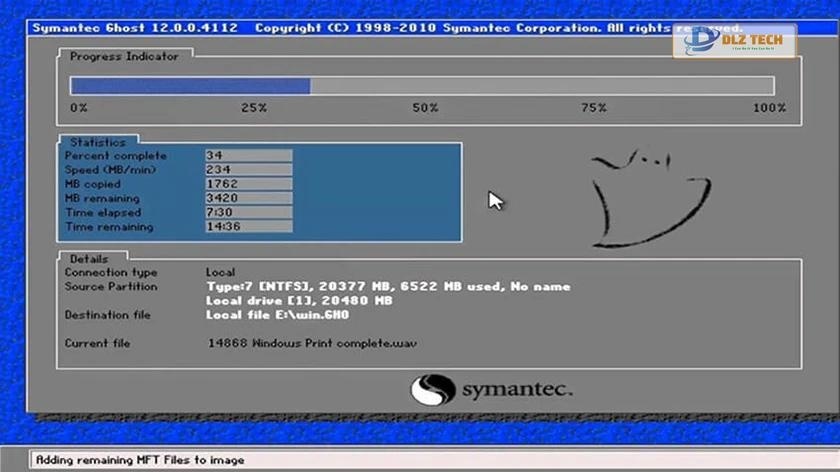Click the filled portion of the progress bar
This screenshot has height=472, width=840.
[x=189, y=86]
